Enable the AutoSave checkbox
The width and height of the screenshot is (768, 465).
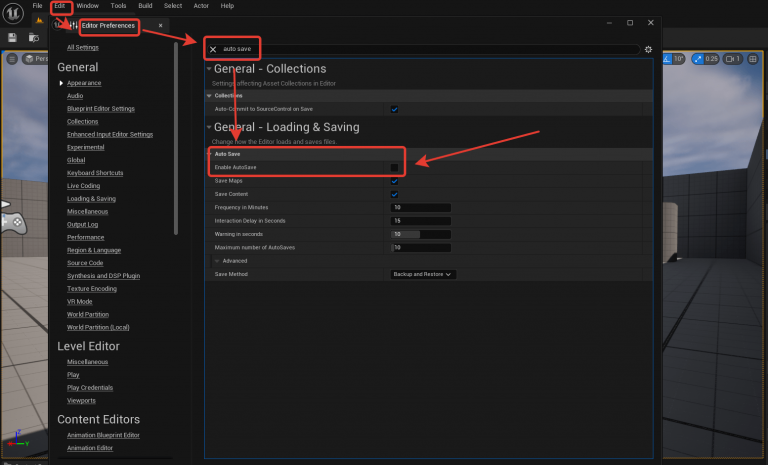point(395,167)
